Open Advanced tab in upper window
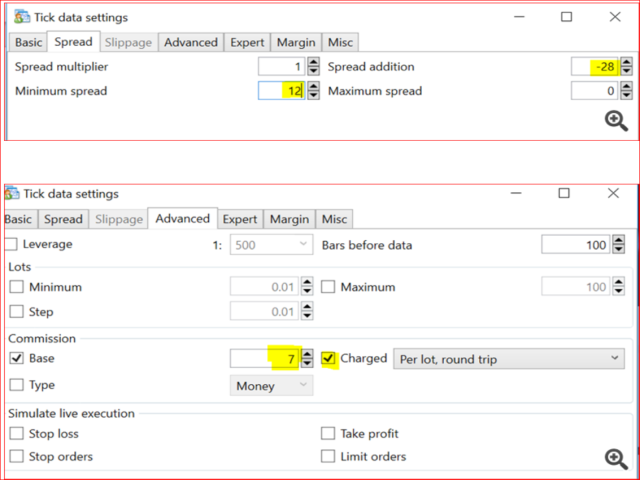Image resolution: width=640 pixels, height=480 pixels. click(191, 42)
